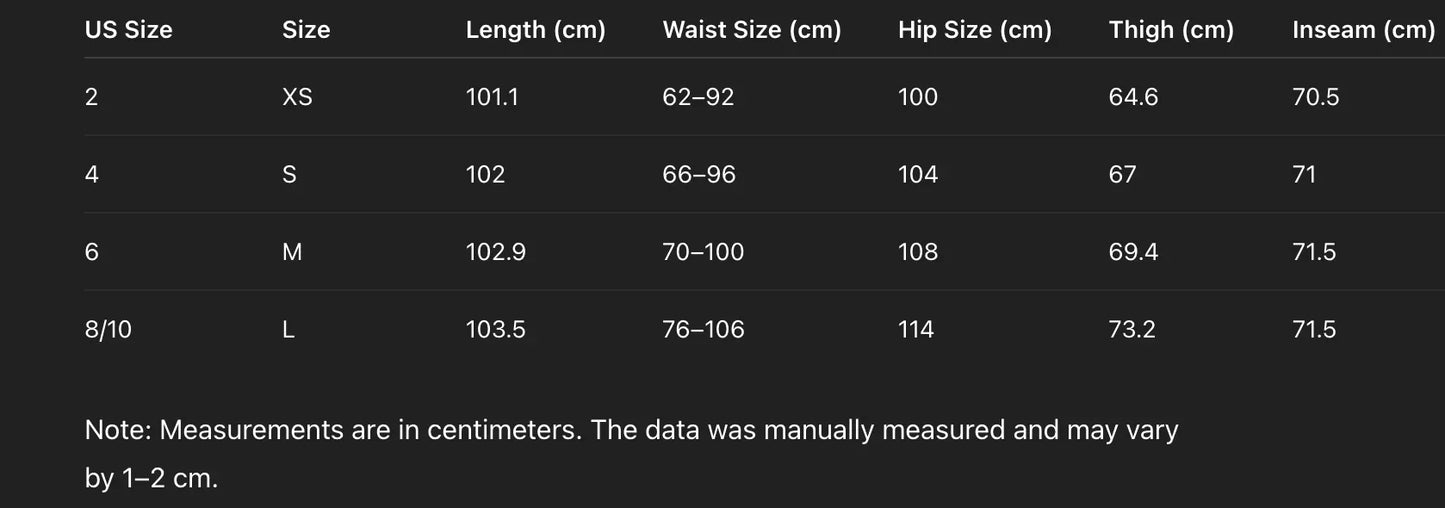The width and height of the screenshot is (1445, 508).
Task: Select the waist range 62–92 cell
Action: click(x=698, y=97)
